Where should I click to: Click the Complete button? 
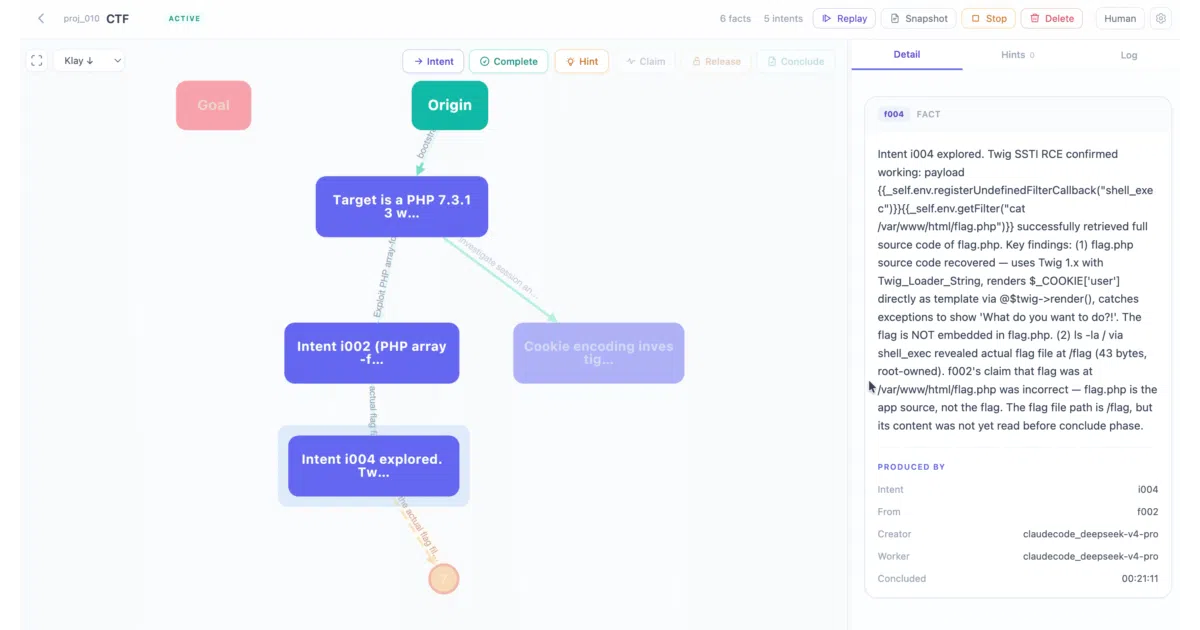(x=508, y=61)
